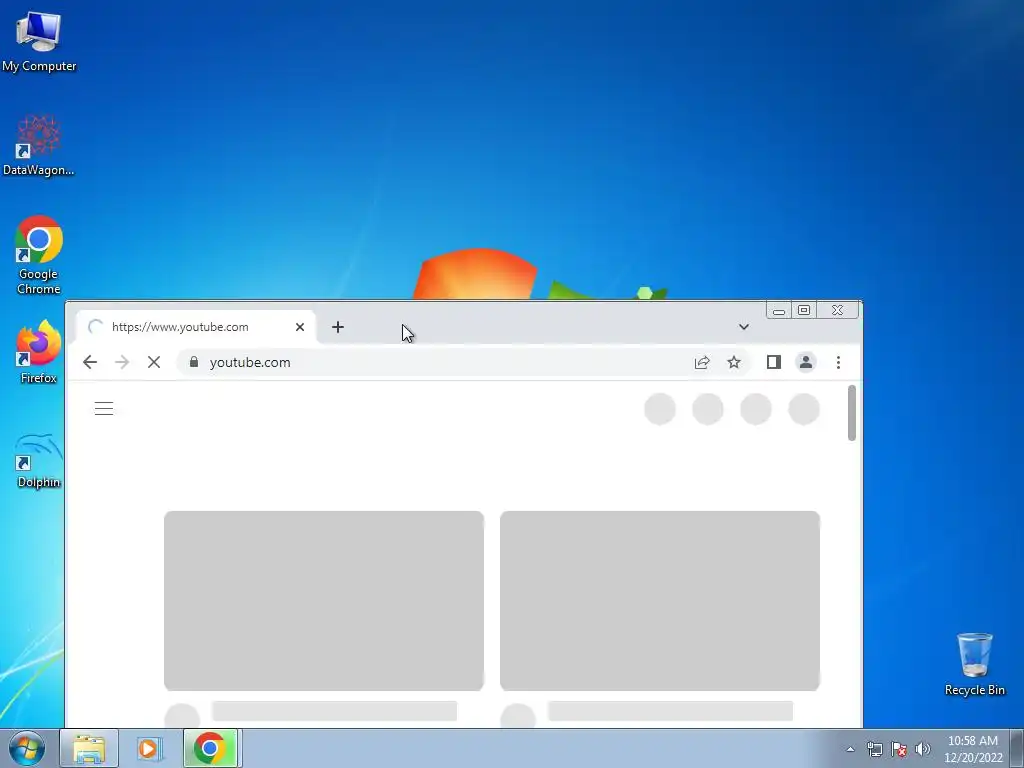Viewport: 1024px width, 768px height.
Task: Click the lock icon beside youtube.com
Action: 193,362
